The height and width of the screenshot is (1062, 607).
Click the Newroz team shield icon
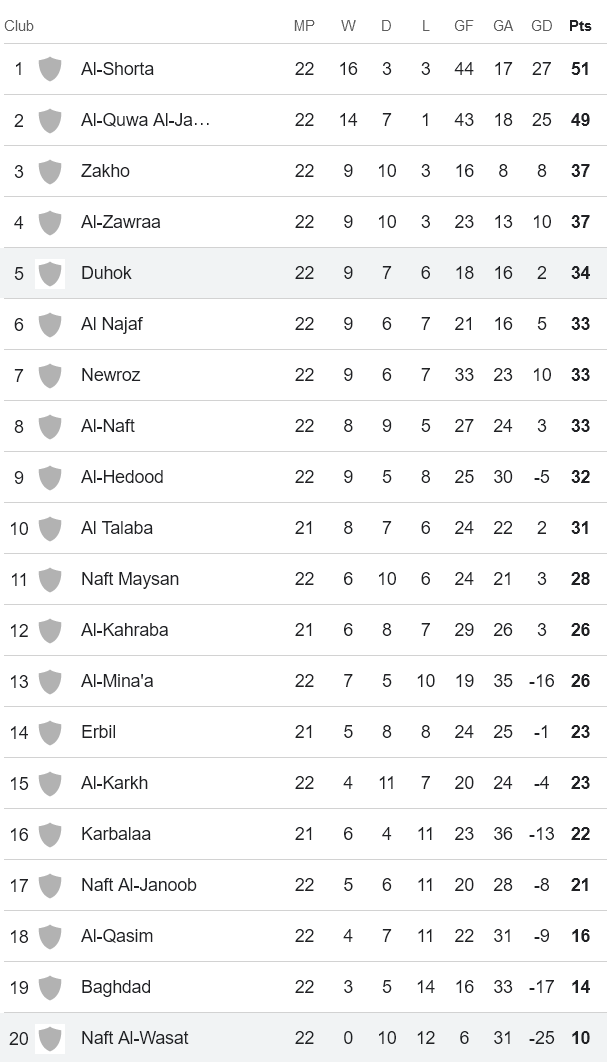click(x=50, y=375)
